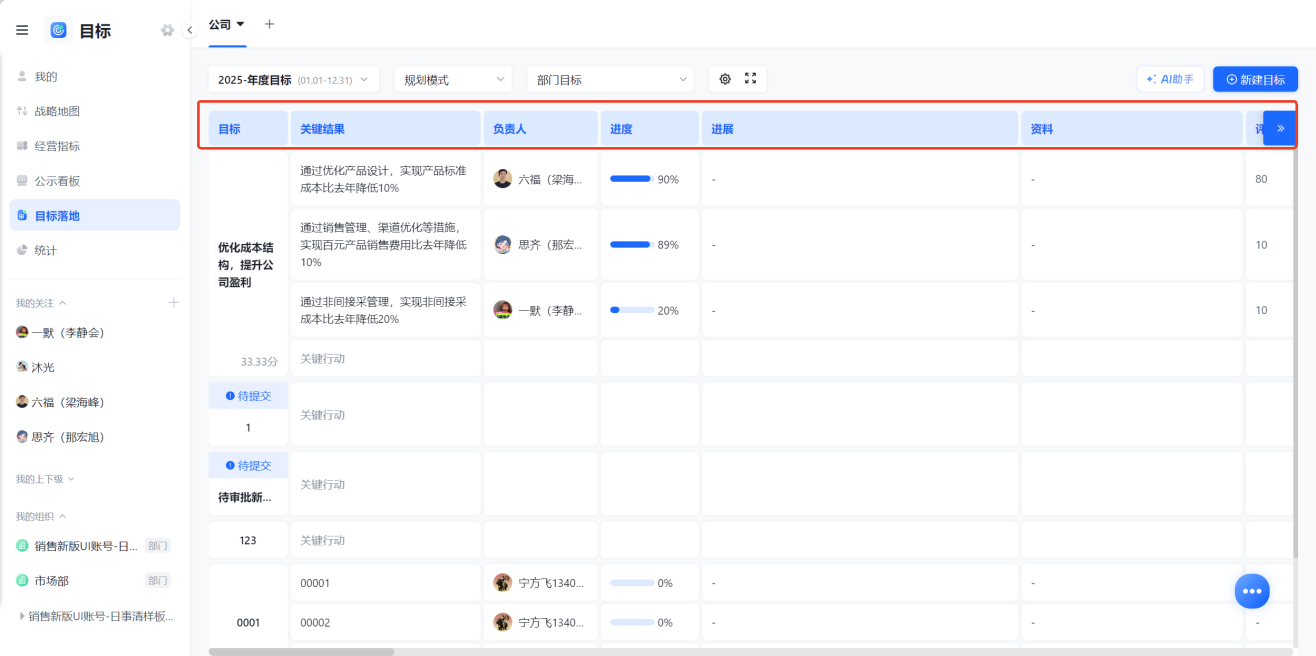Open the AI助手 button

tap(1170, 79)
